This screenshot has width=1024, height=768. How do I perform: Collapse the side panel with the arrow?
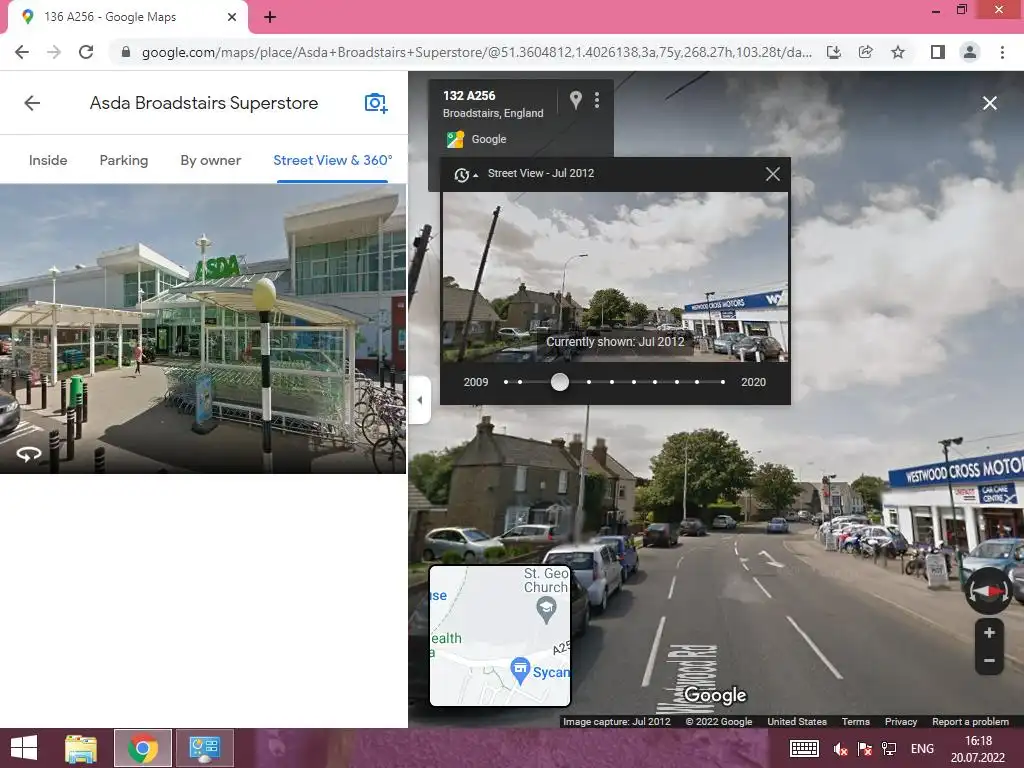419,400
